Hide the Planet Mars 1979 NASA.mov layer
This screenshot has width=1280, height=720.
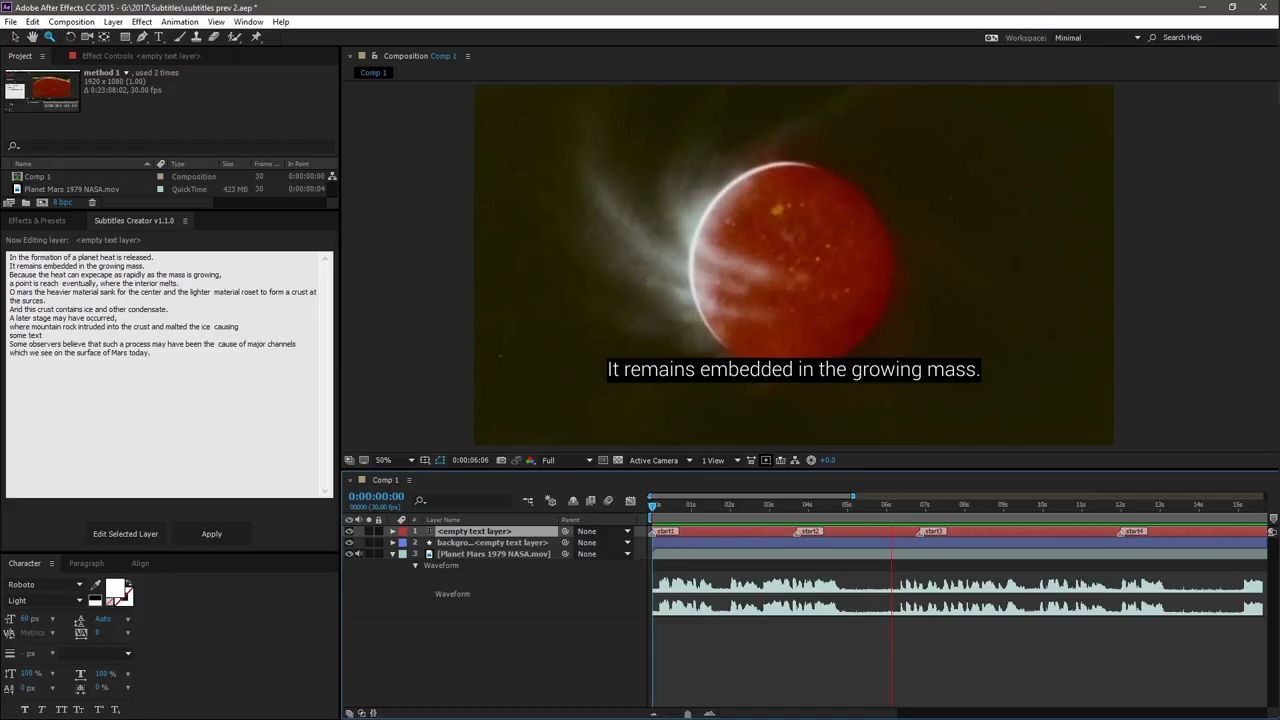pos(349,554)
